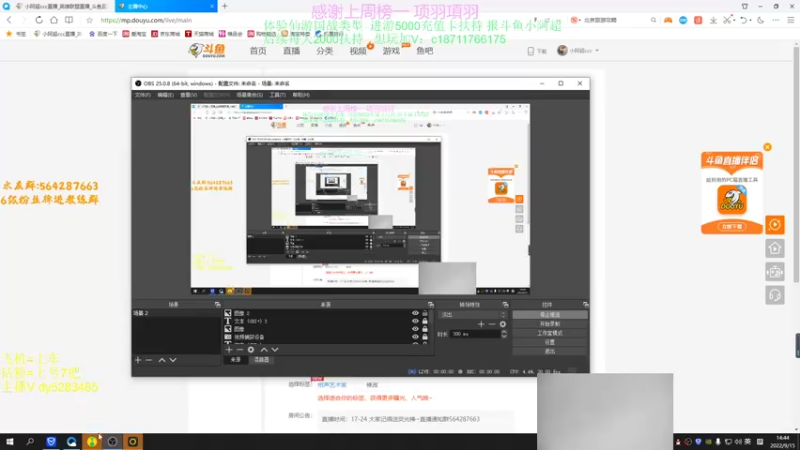800x450 pixels.
Task: Add a source with the sources plus icon
Action: pyautogui.click(x=229, y=350)
